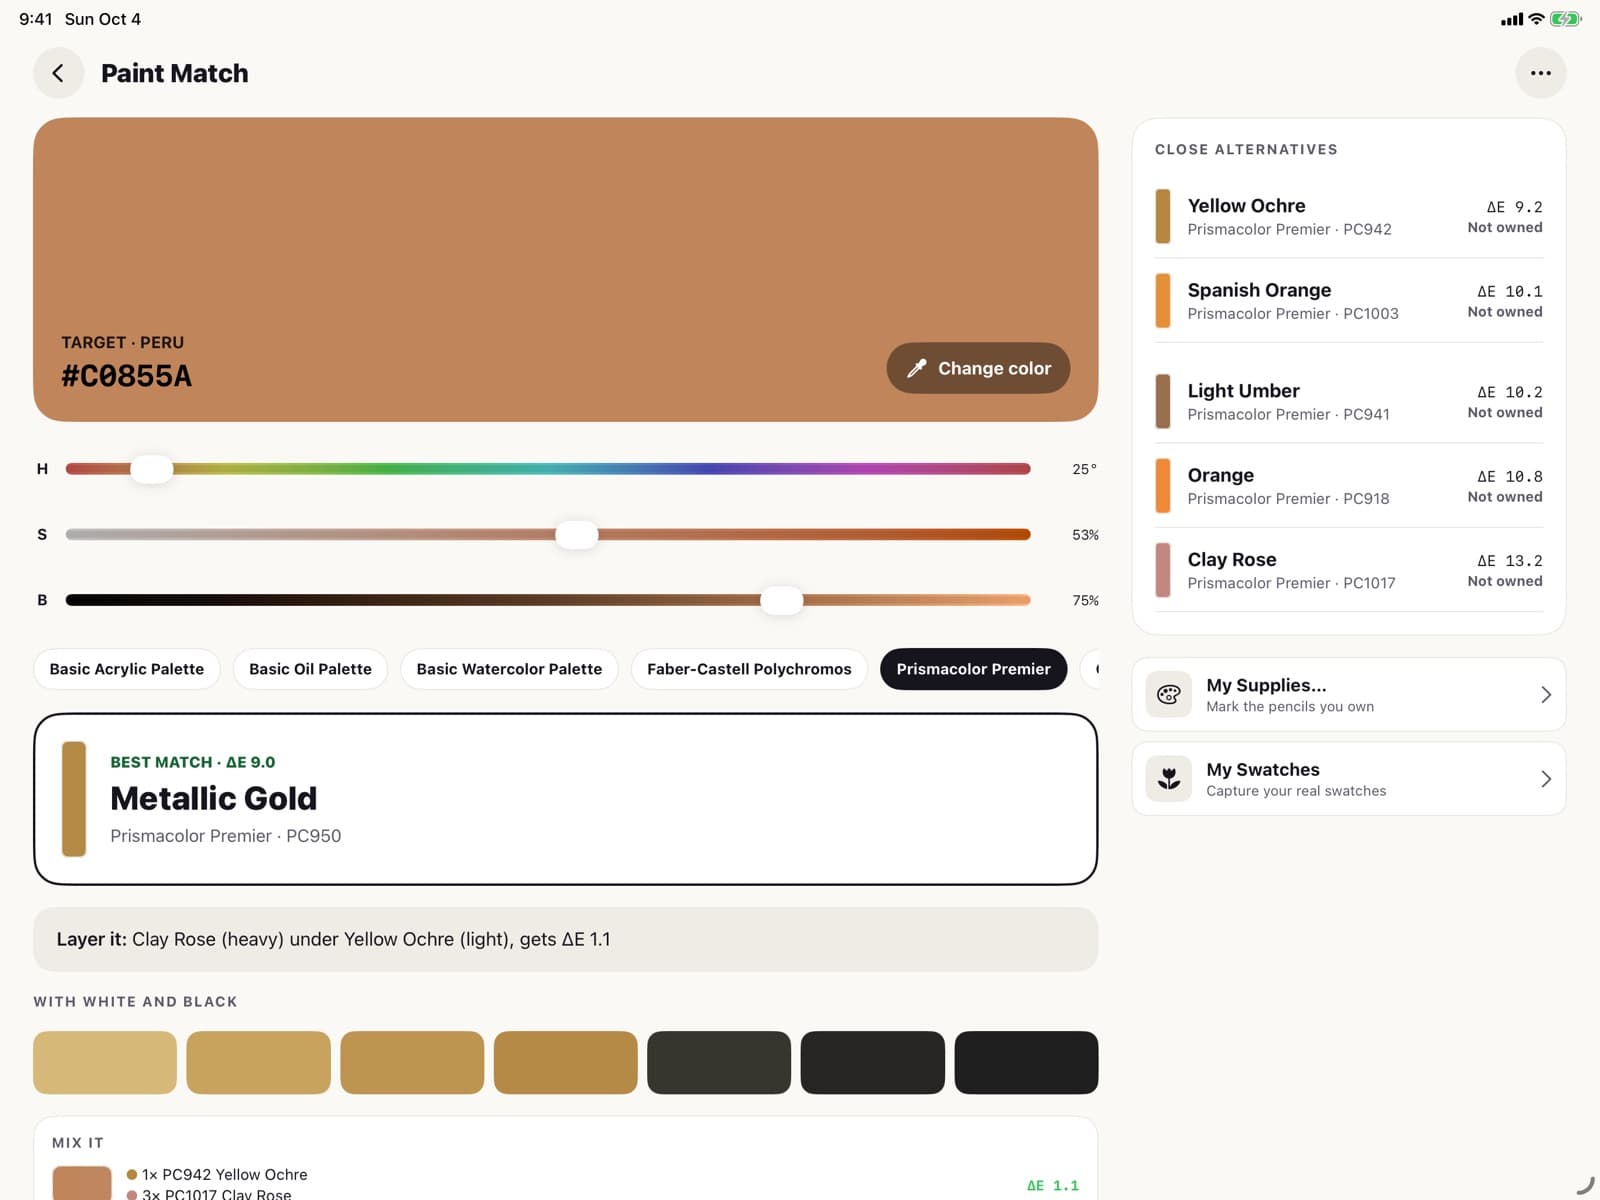
Task: Check the battery icon in status bar
Action: coord(1566,19)
